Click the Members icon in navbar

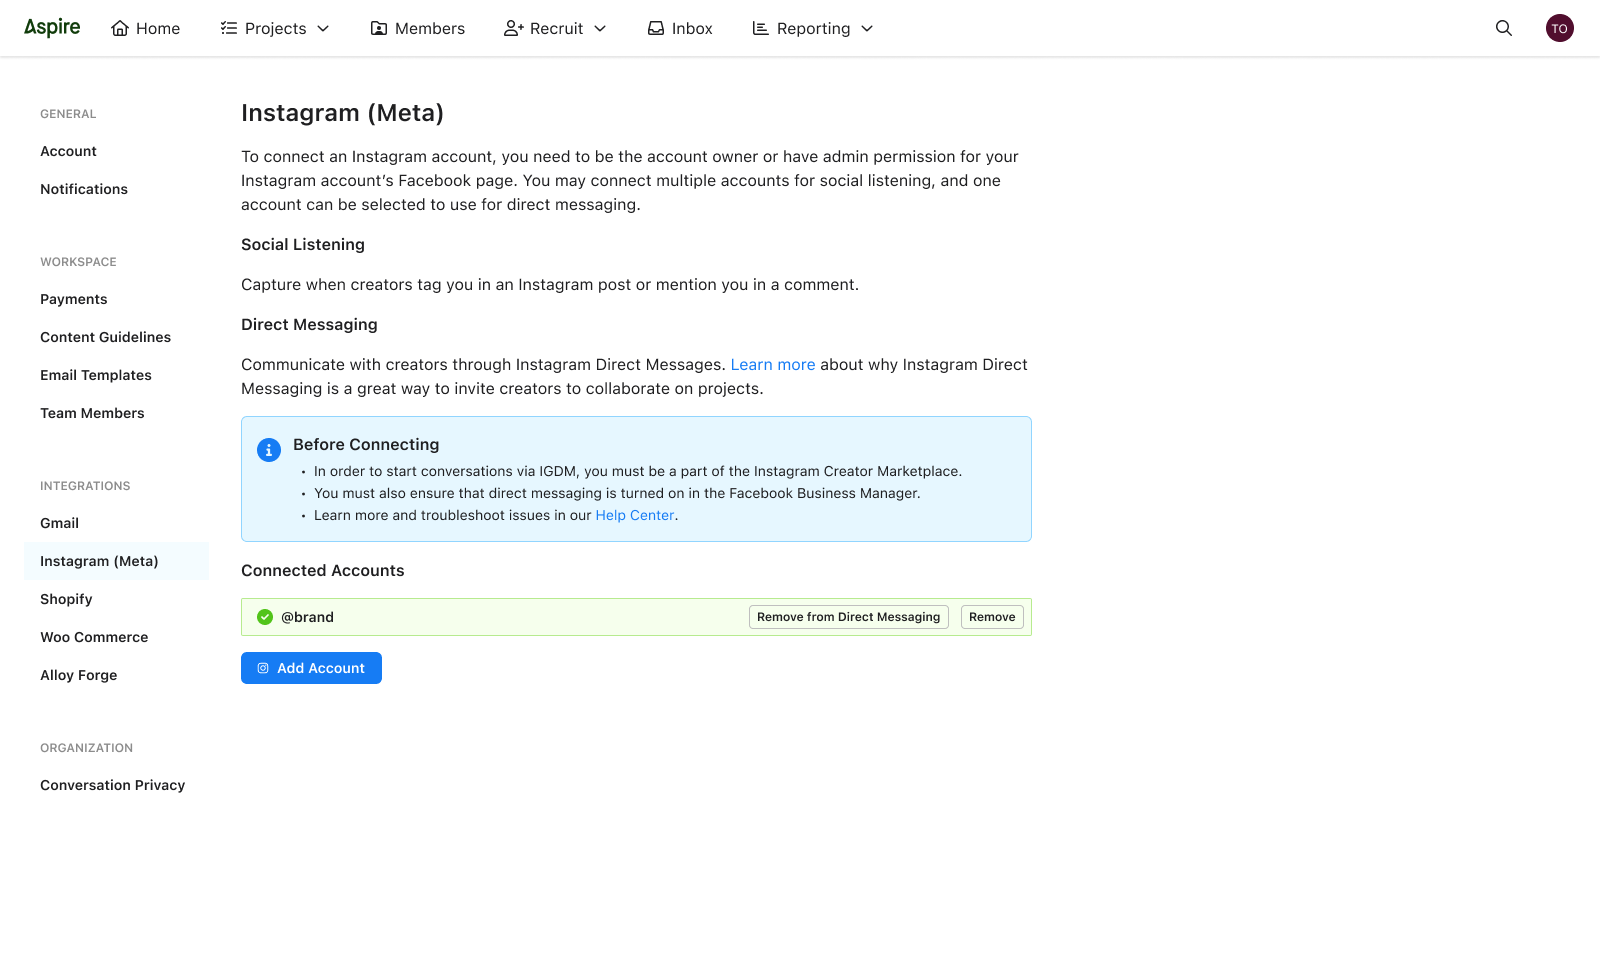coord(379,28)
